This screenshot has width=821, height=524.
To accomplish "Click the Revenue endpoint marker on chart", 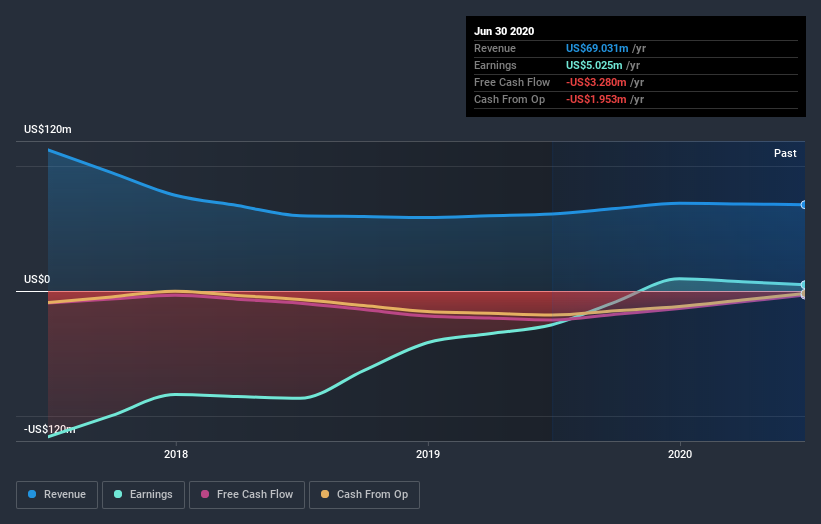I will pos(803,205).
